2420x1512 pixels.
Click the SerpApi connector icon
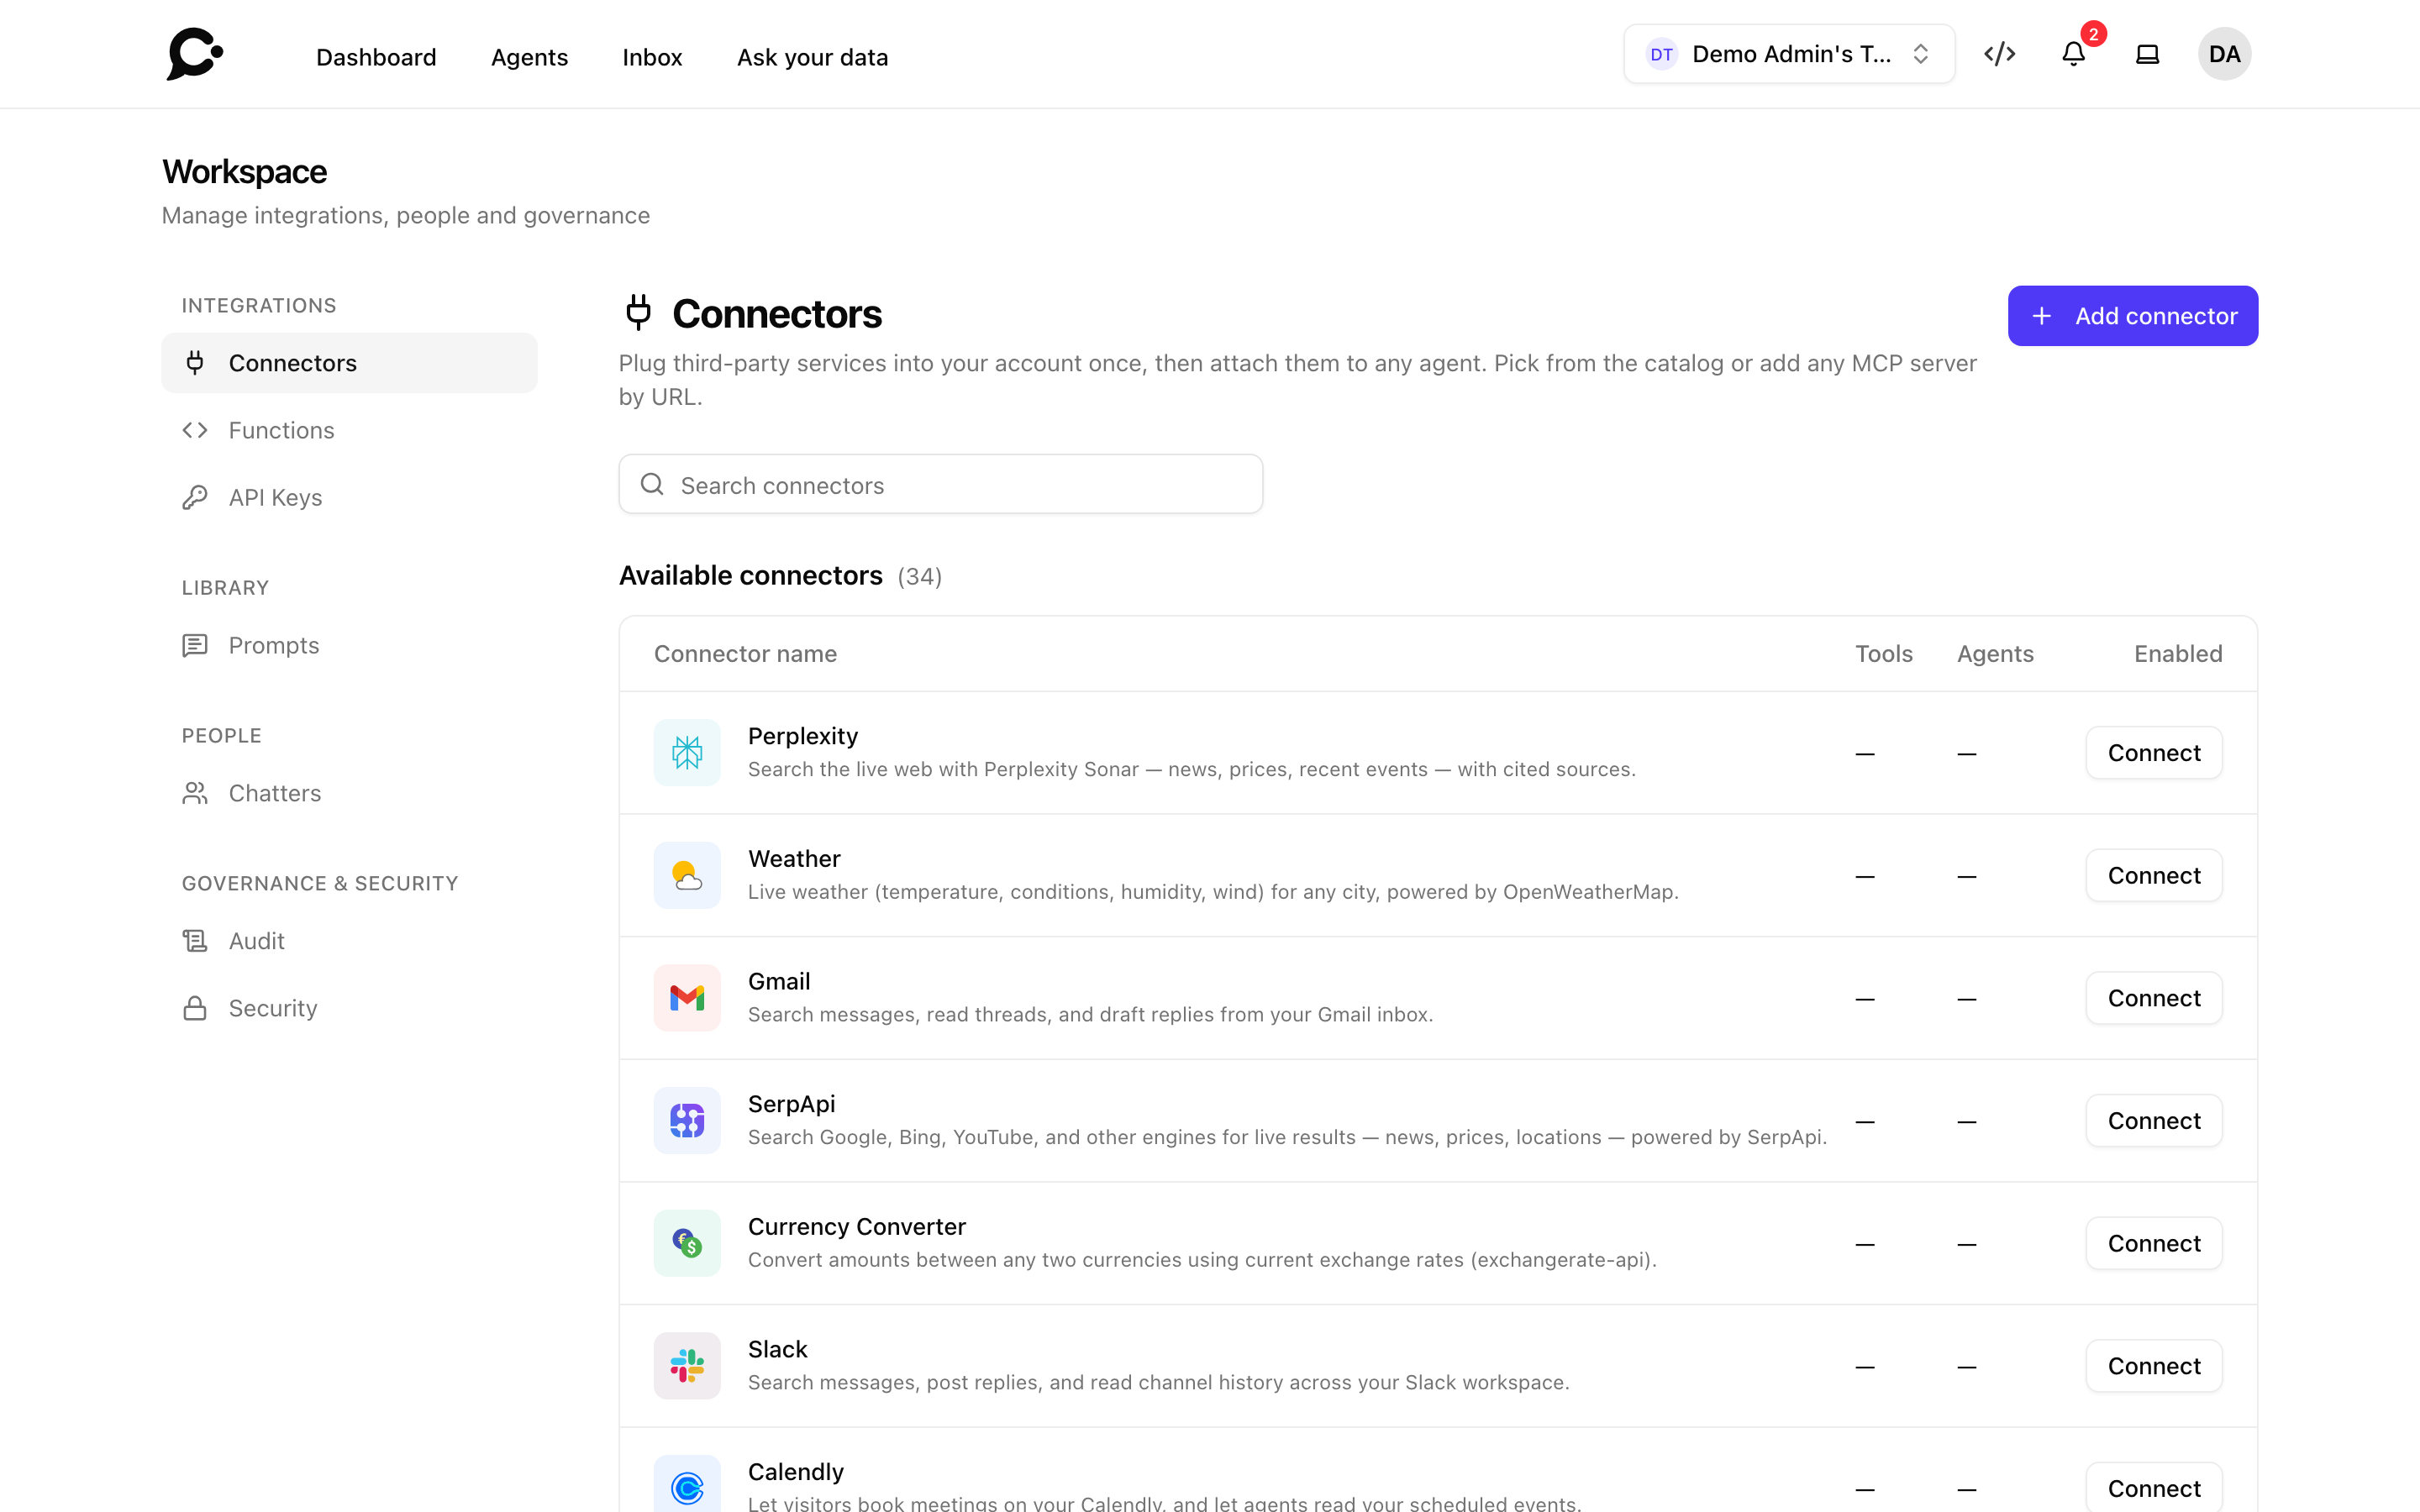(x=687, y=1120)
